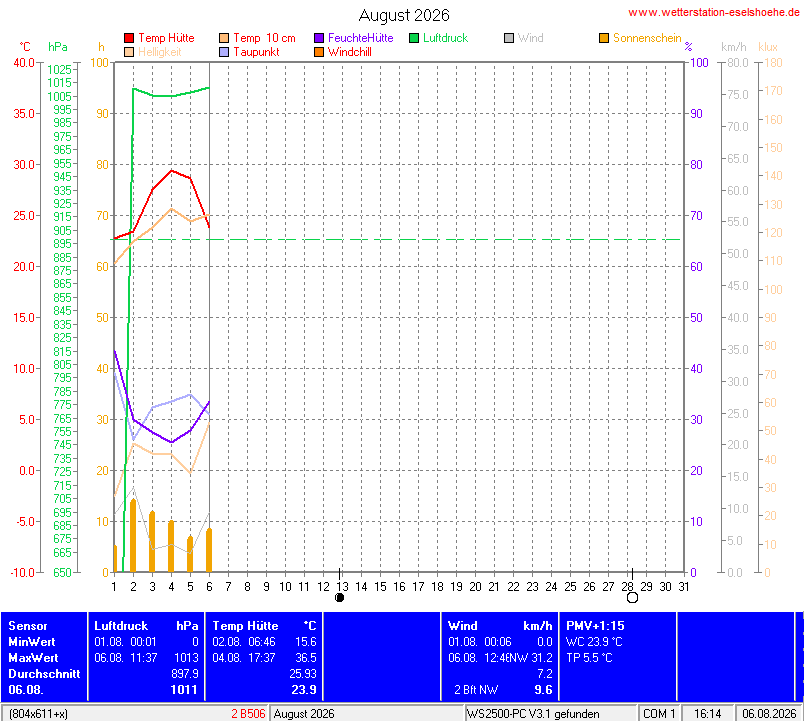
Task: Click the 40.0 top temperature axis value
Action: pos(24,63)
